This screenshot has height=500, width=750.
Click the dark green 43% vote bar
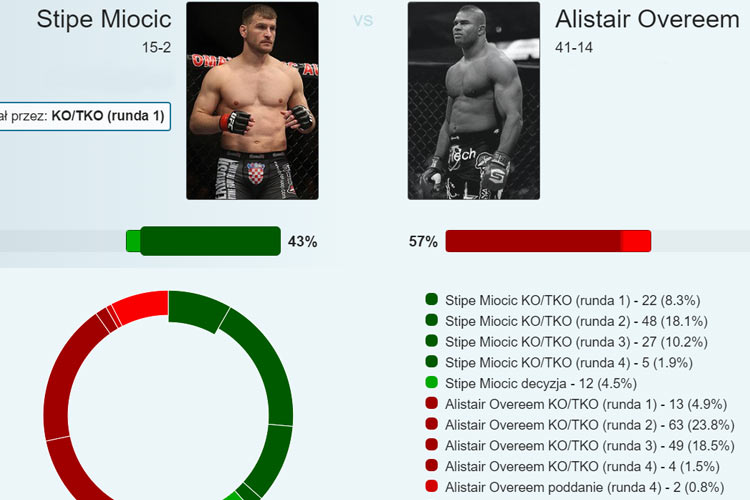pos(210,241)
